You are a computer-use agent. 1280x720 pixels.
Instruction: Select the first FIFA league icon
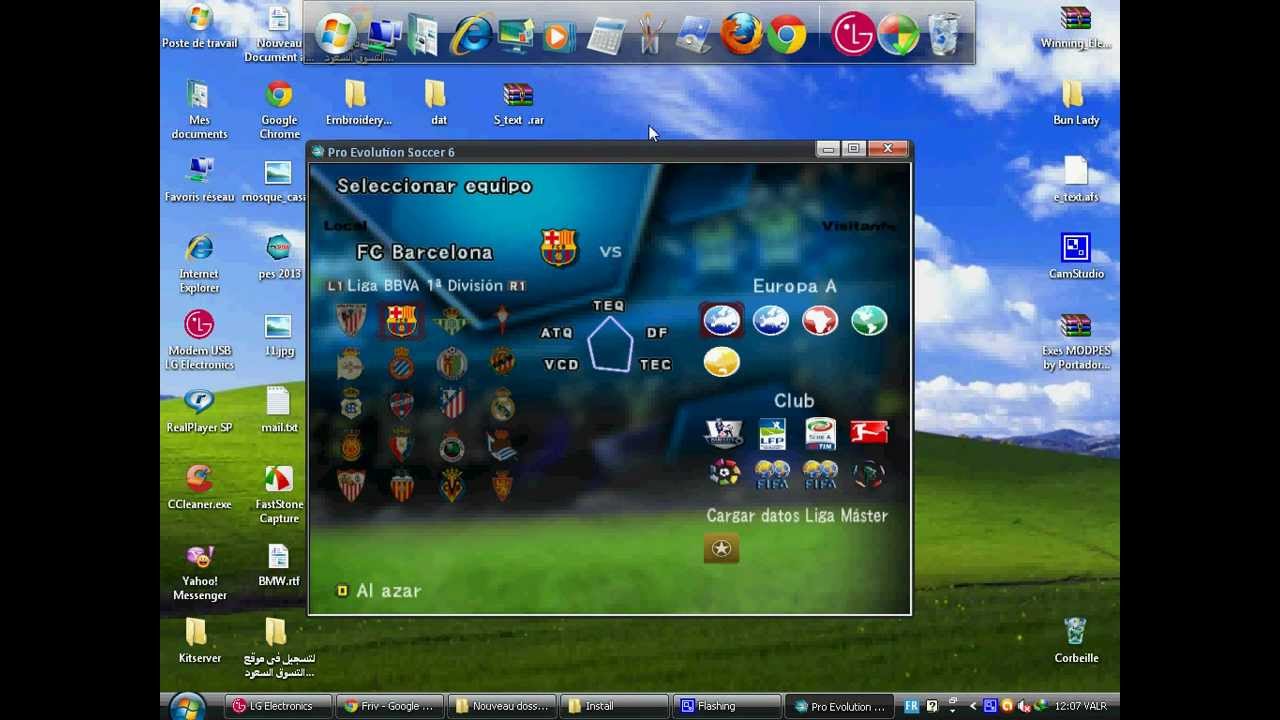pyautogui.click(x=772, y=474)
